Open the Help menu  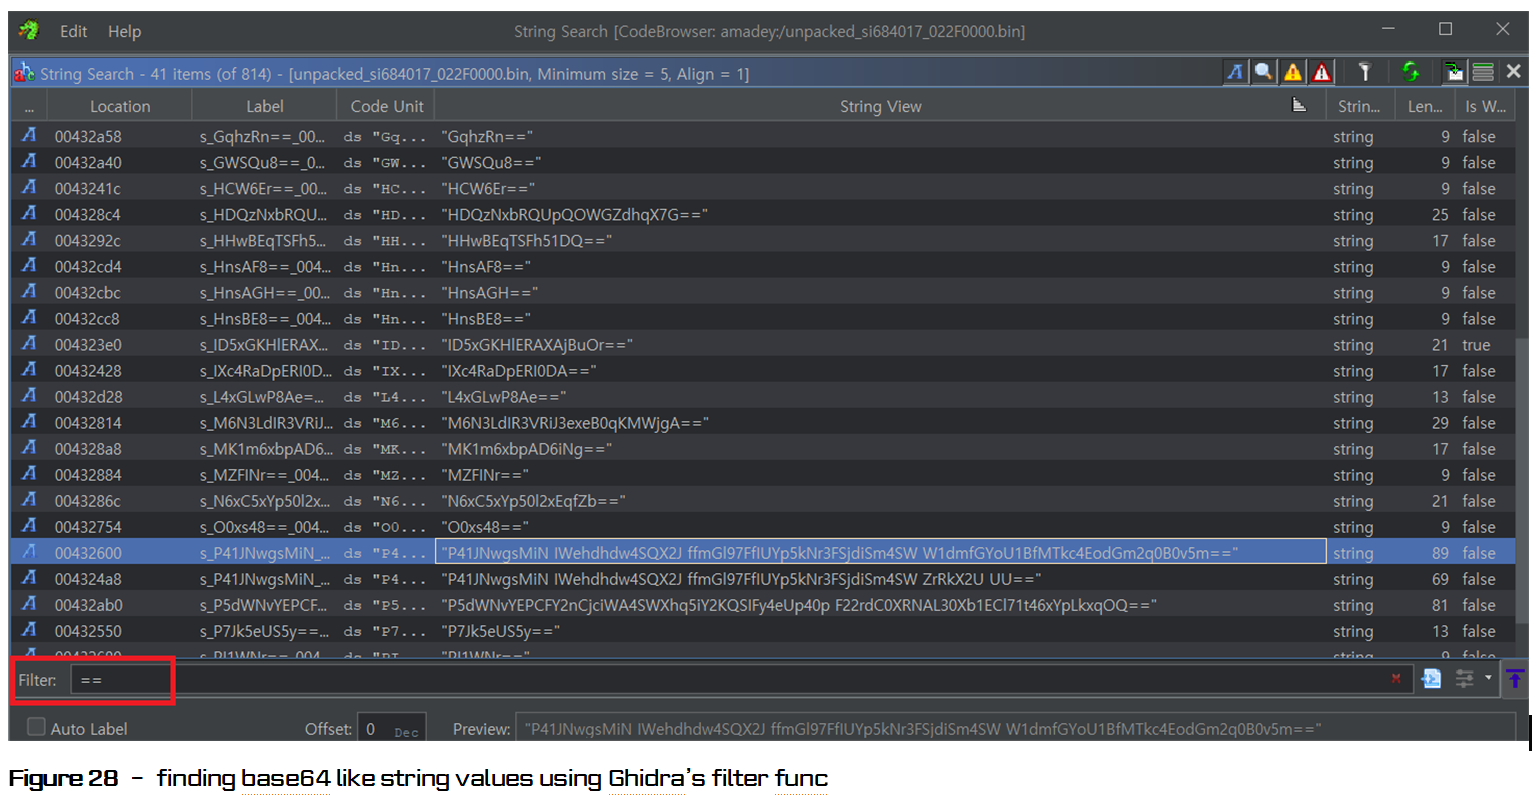tap(124, 31)
